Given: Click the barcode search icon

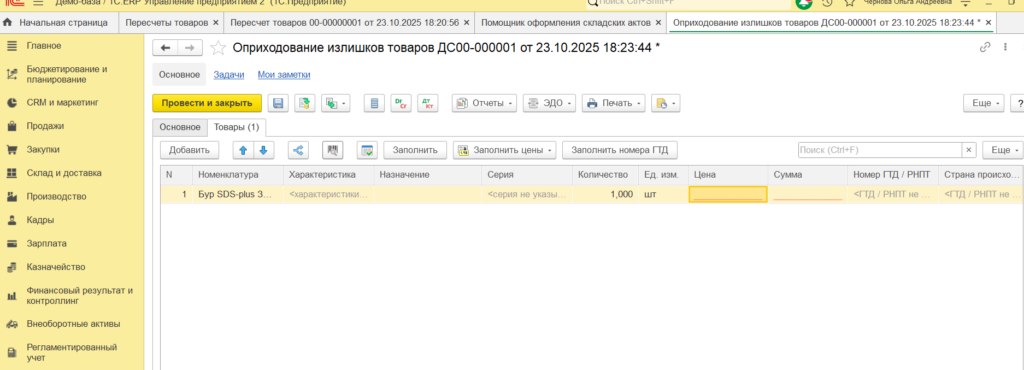Looking at the screenshot, I should click(x=333, y=150).
